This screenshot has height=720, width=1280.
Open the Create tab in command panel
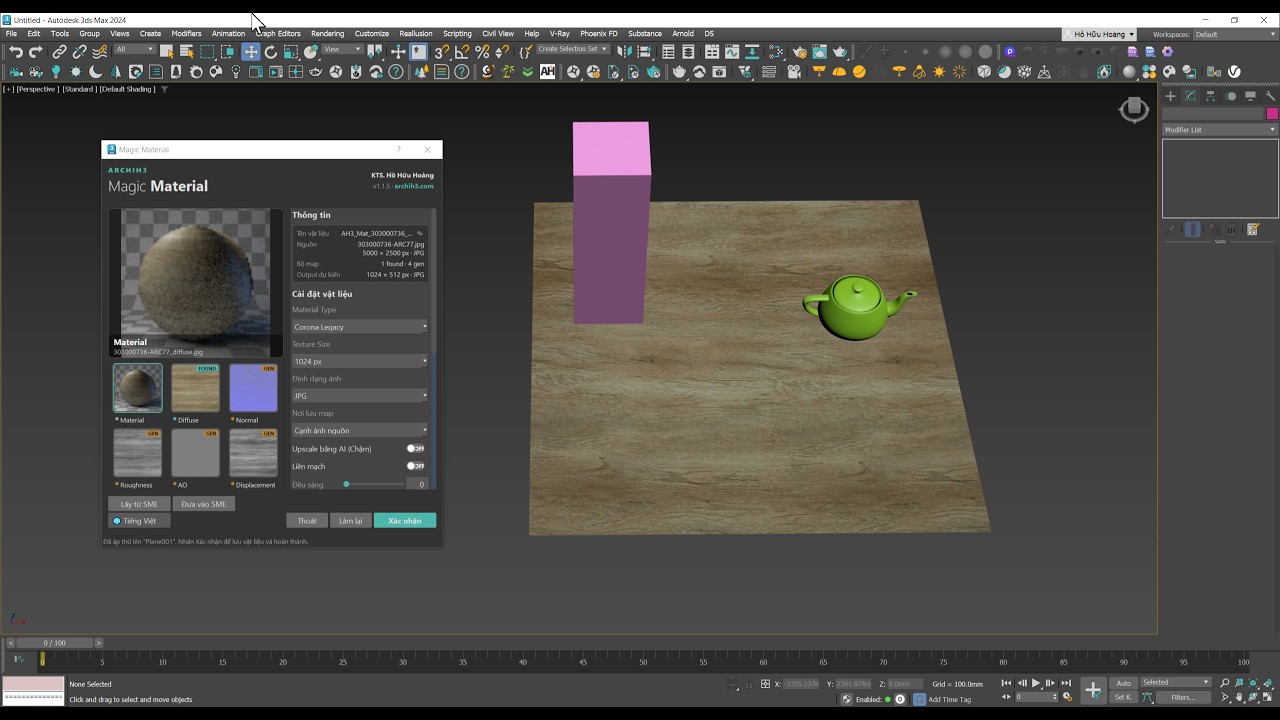pos(1170,96)
